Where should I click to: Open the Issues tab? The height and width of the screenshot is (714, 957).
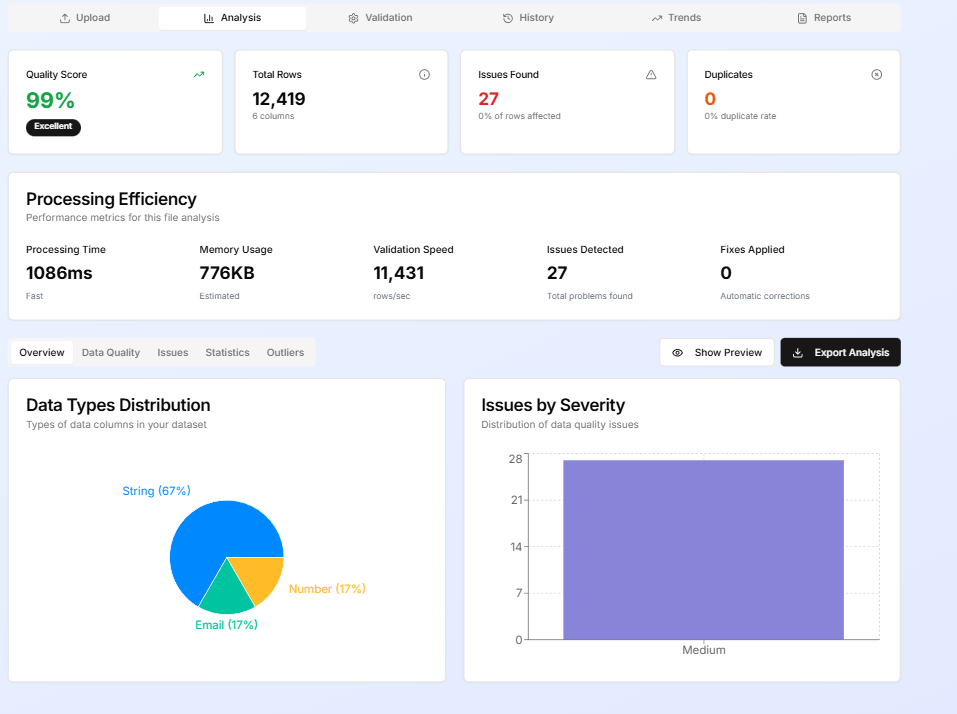172,352
